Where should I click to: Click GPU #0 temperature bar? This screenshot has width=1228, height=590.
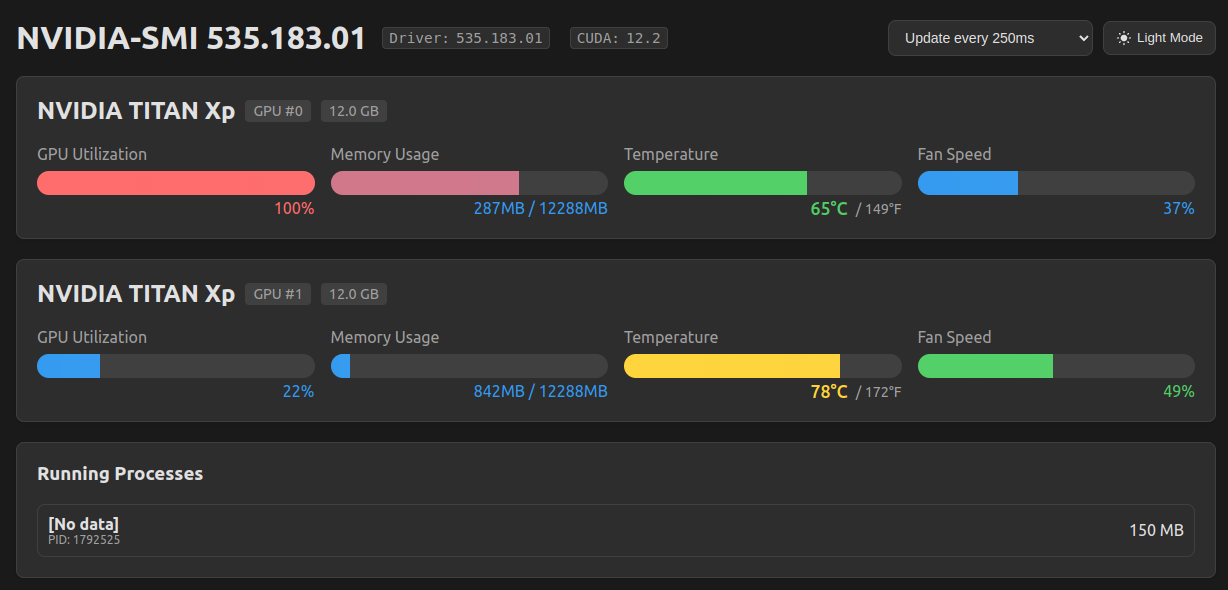coord(763,183)
